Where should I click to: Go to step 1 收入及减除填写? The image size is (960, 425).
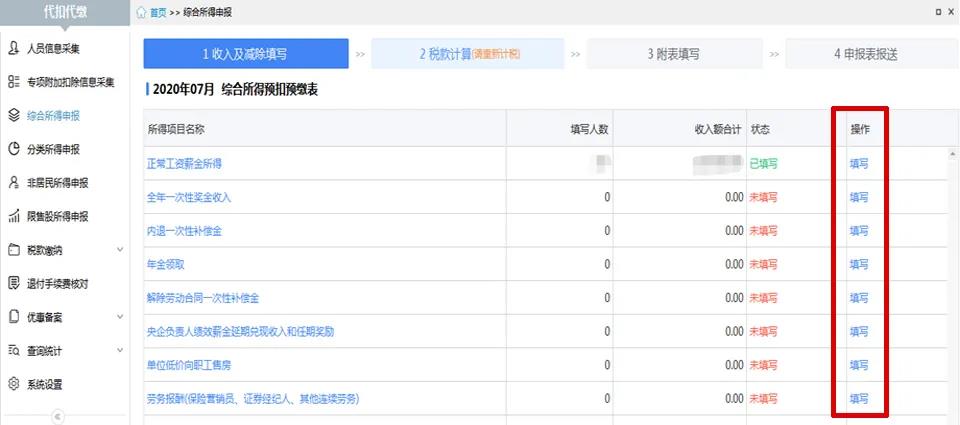point(246,54)
